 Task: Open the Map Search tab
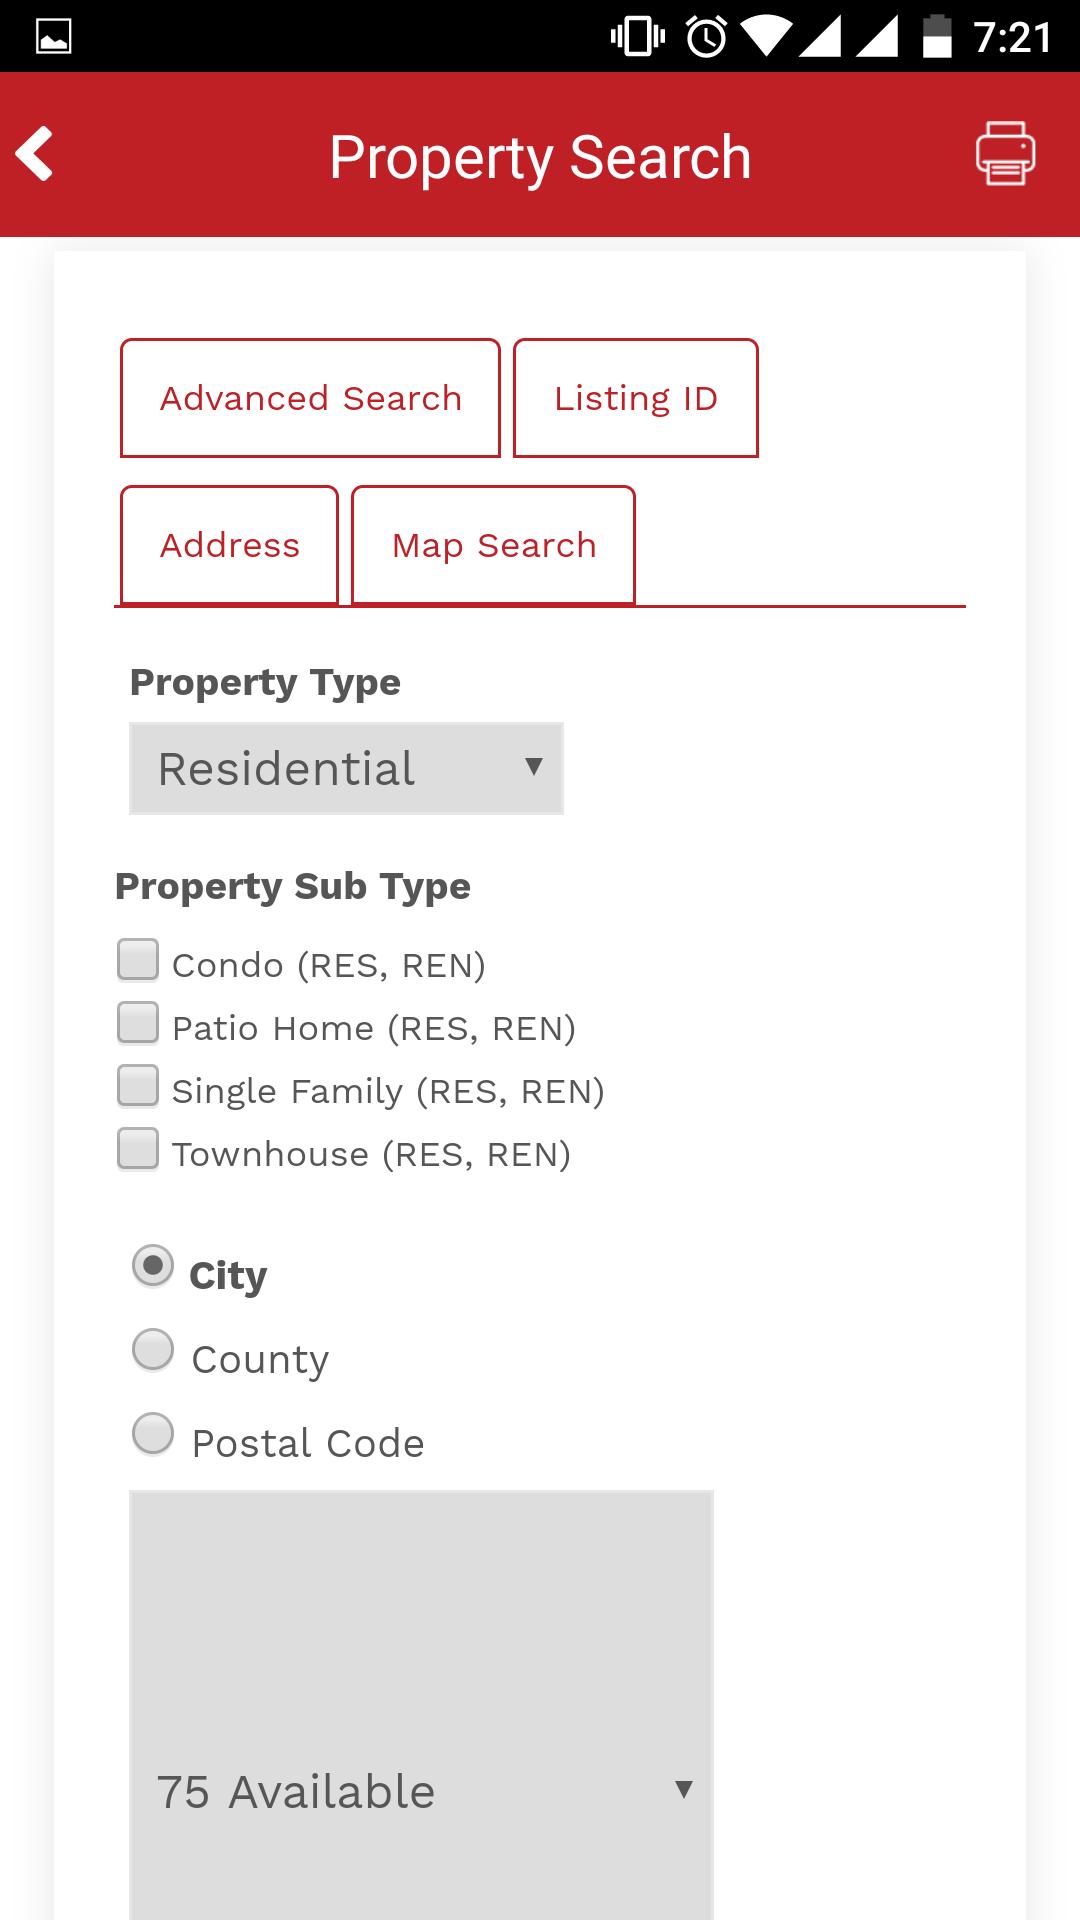(494, 545)
